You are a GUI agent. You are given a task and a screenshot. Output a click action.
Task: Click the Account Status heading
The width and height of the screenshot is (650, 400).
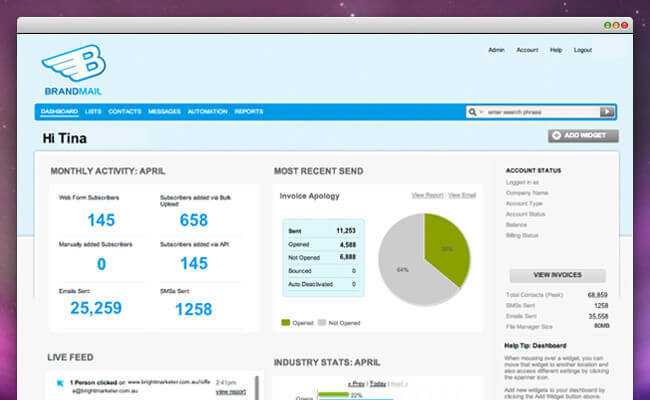tap(533, 170)
